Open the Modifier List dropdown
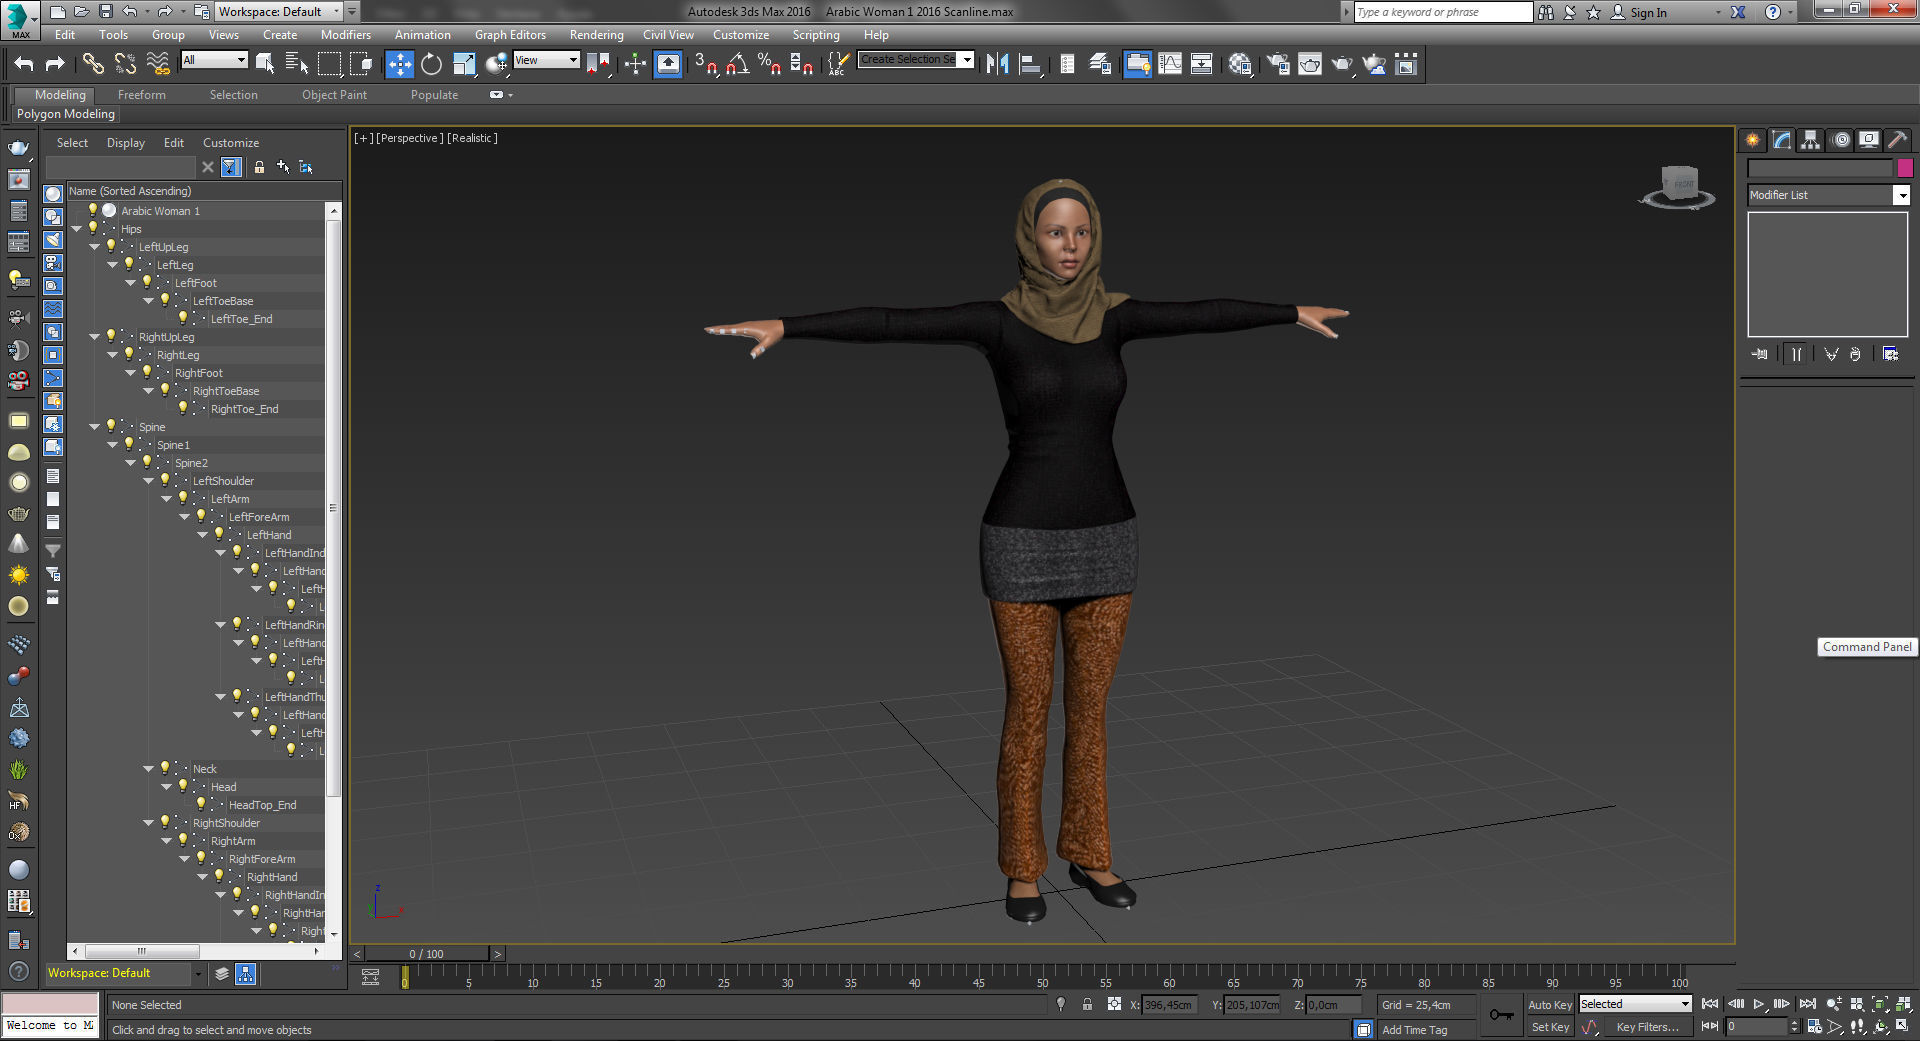This screenshot has width=1920, height=1041. [x=1828, y=195]
